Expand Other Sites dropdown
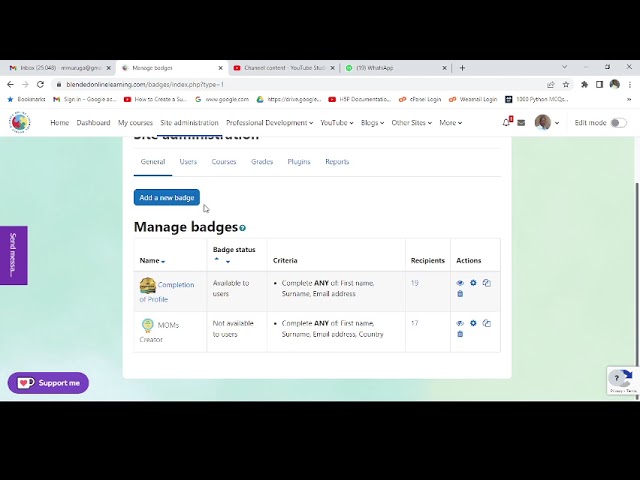 pyautogui.click(x=411, y=122)
